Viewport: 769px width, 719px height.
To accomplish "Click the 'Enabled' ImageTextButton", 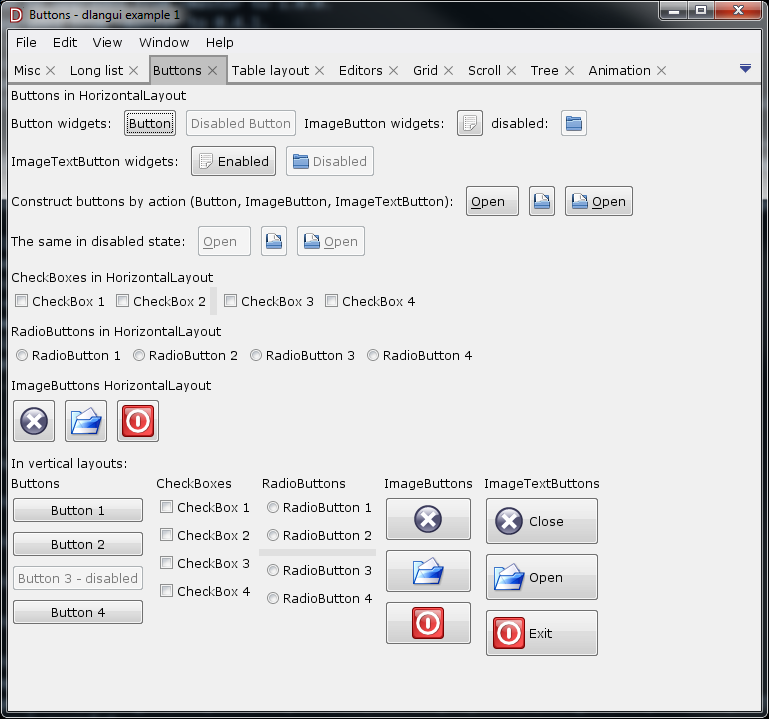I will tap(233, 161).
